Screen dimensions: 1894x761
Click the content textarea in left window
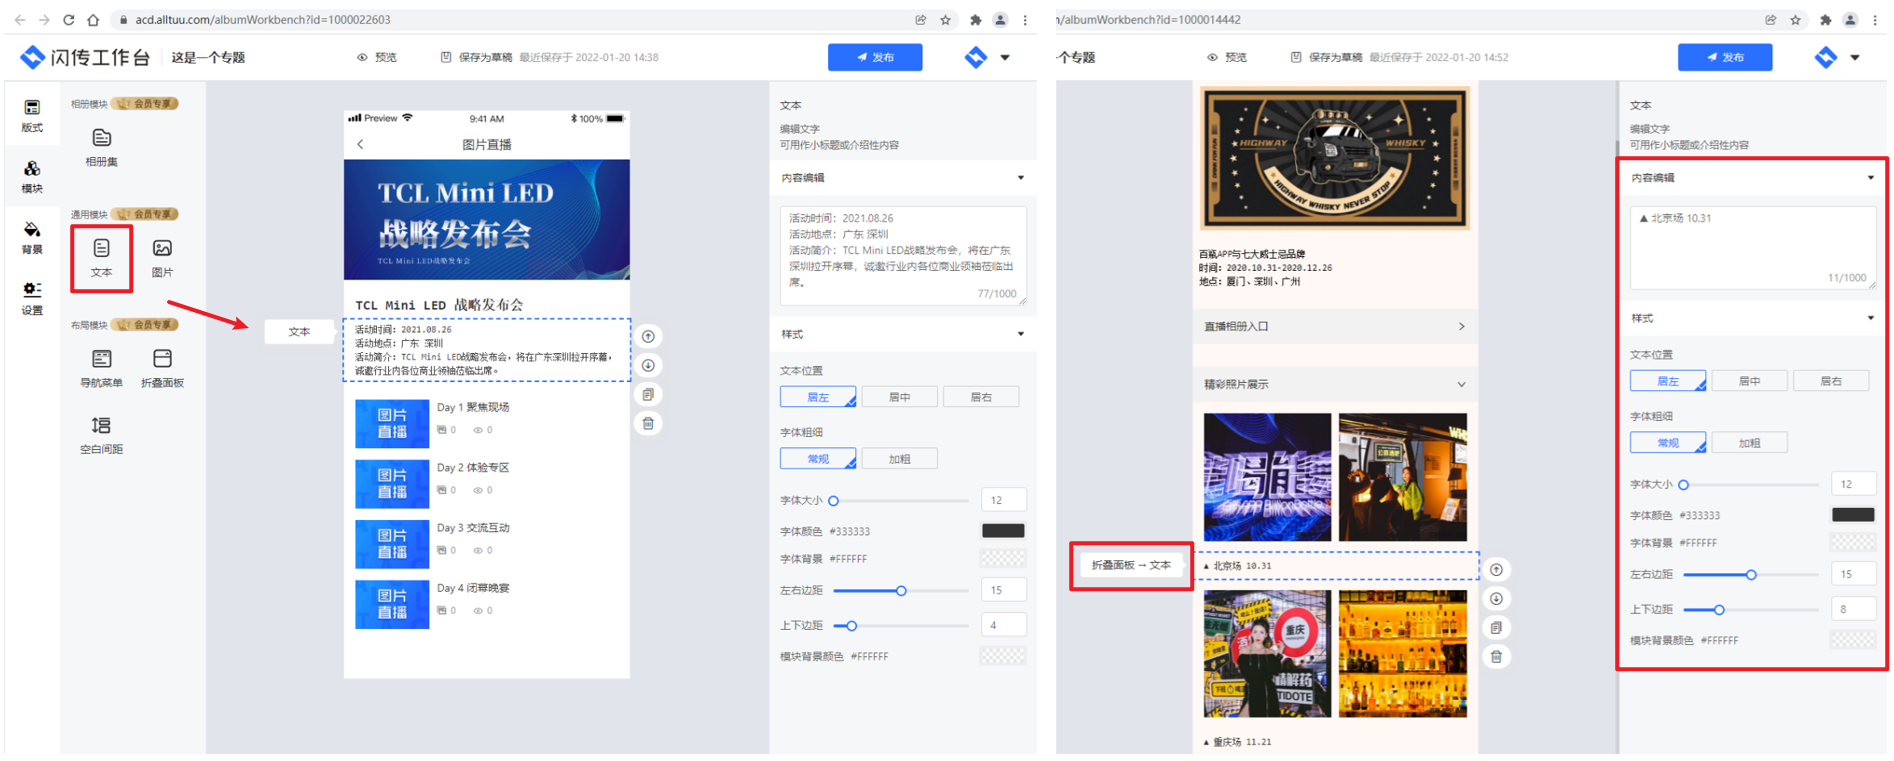[903, 255]
